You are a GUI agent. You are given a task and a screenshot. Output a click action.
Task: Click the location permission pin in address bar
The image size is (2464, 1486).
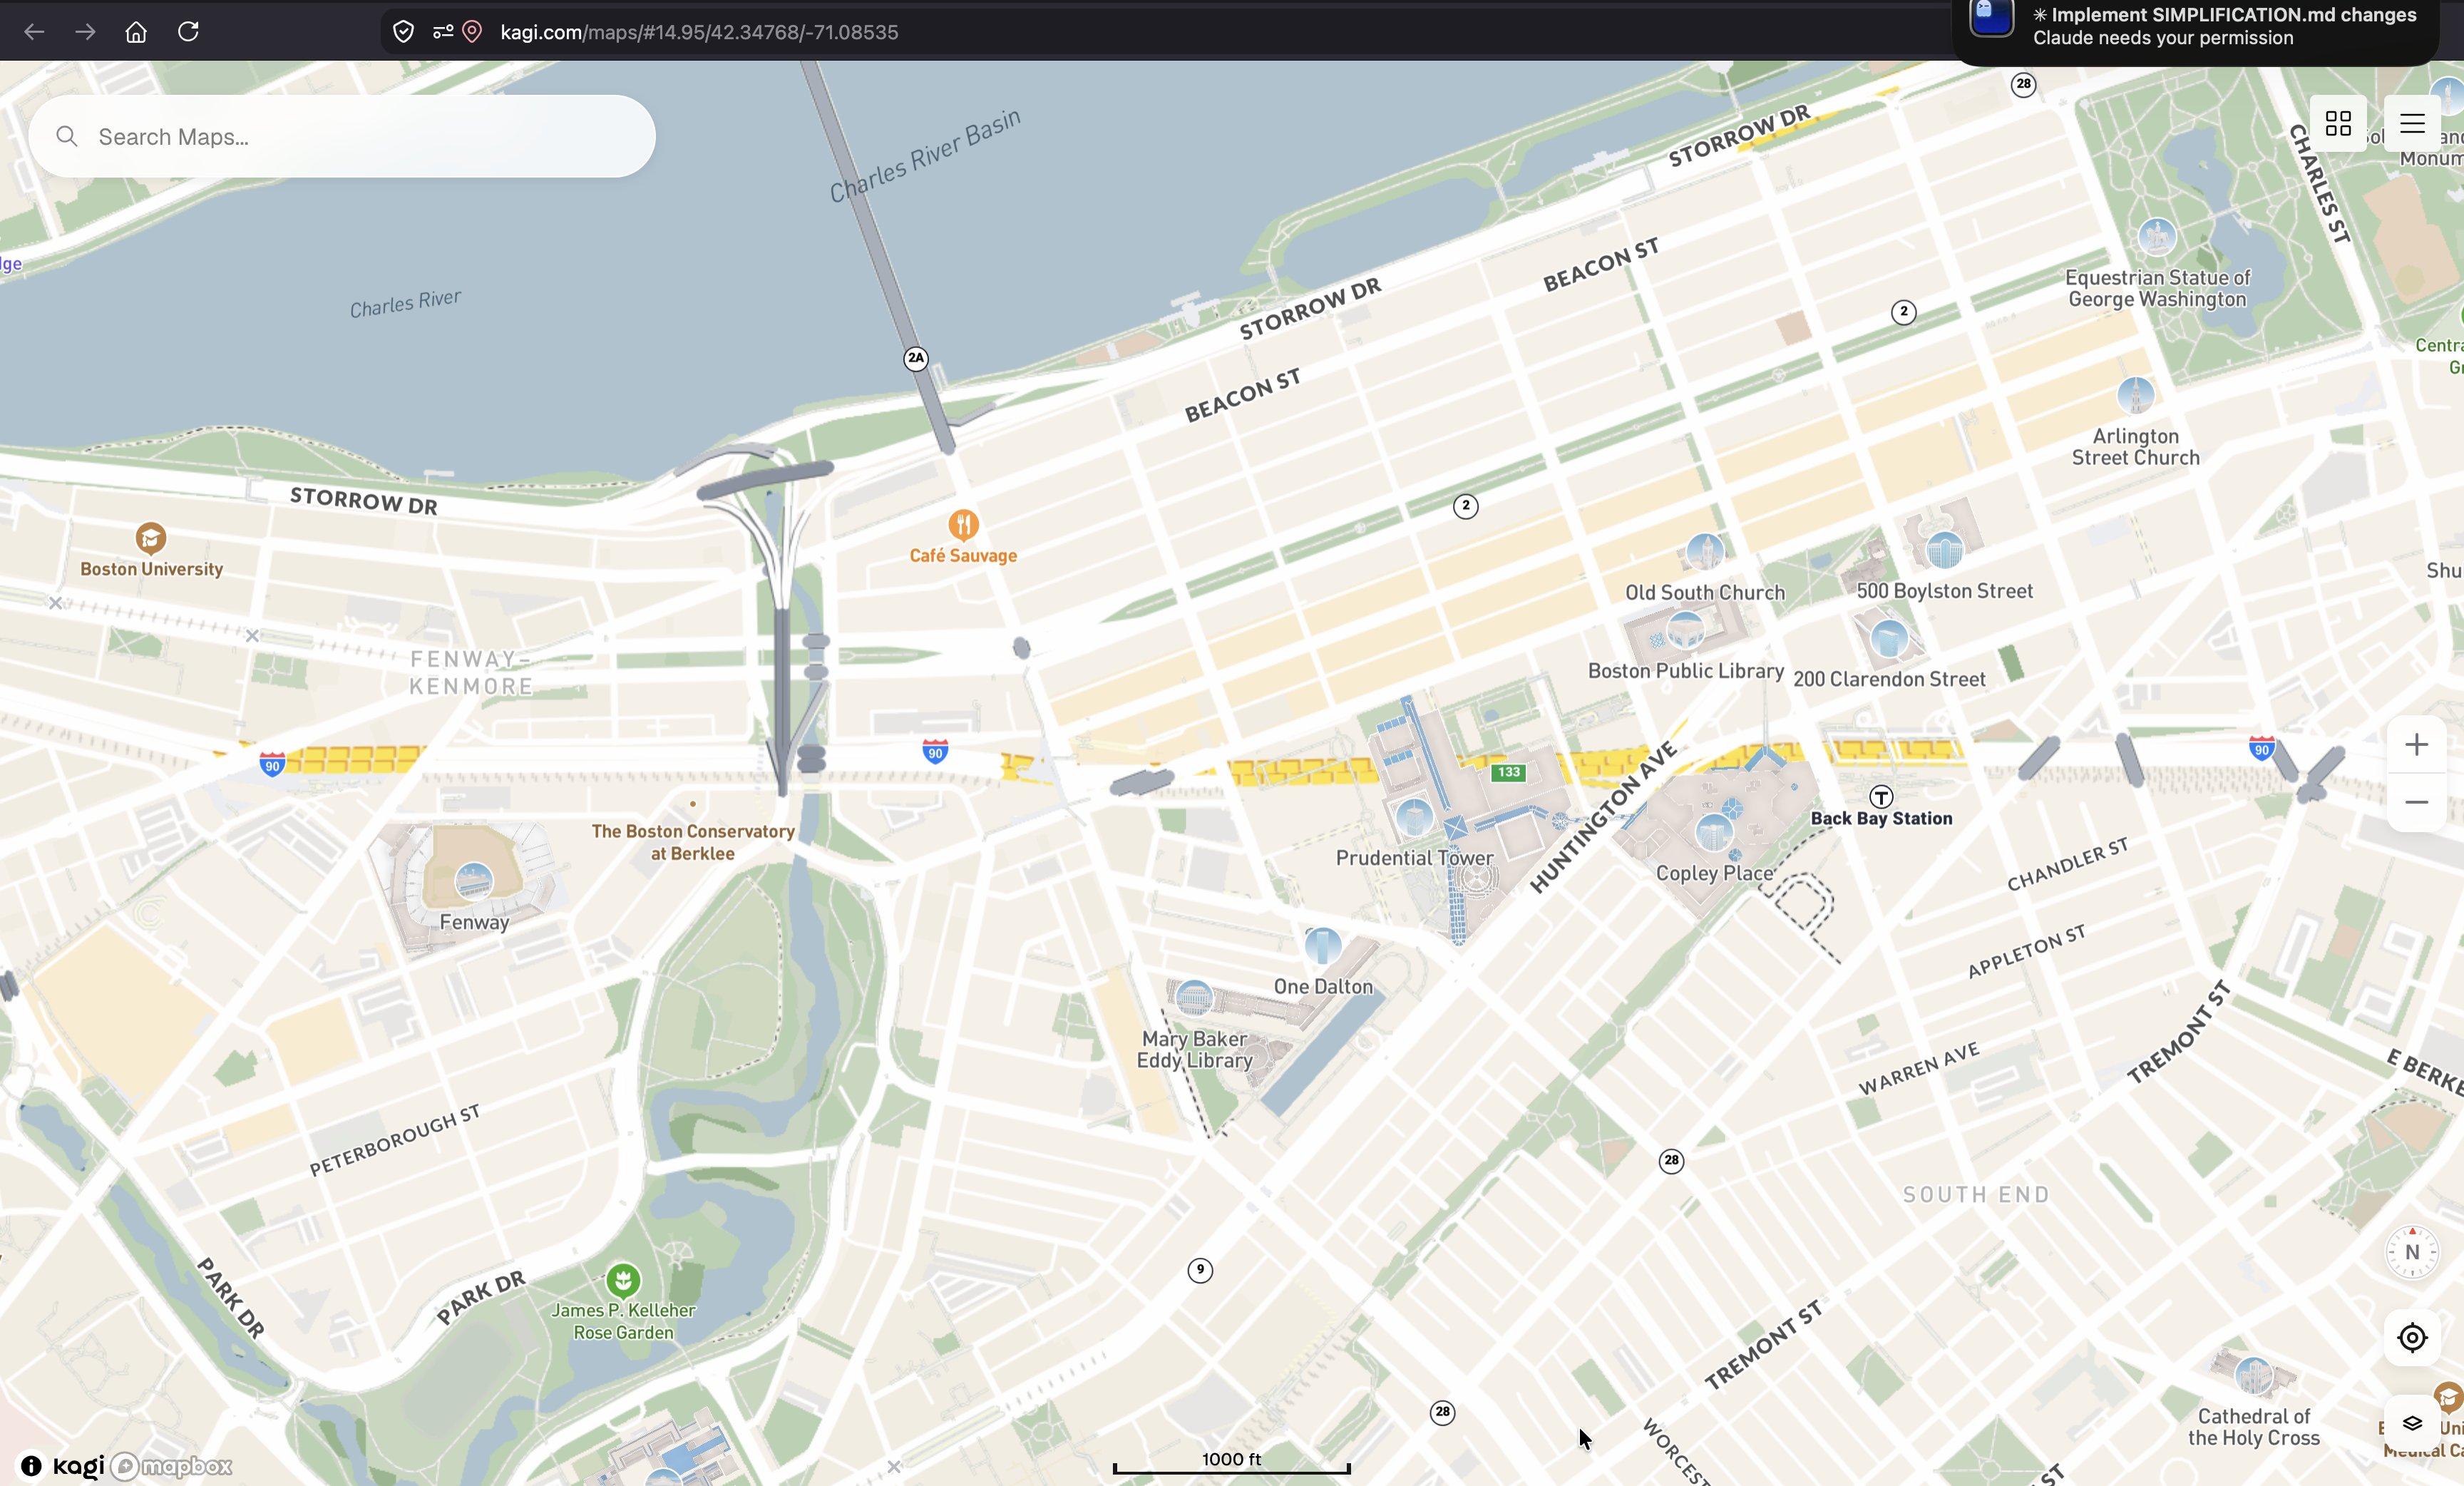[473, 32]
